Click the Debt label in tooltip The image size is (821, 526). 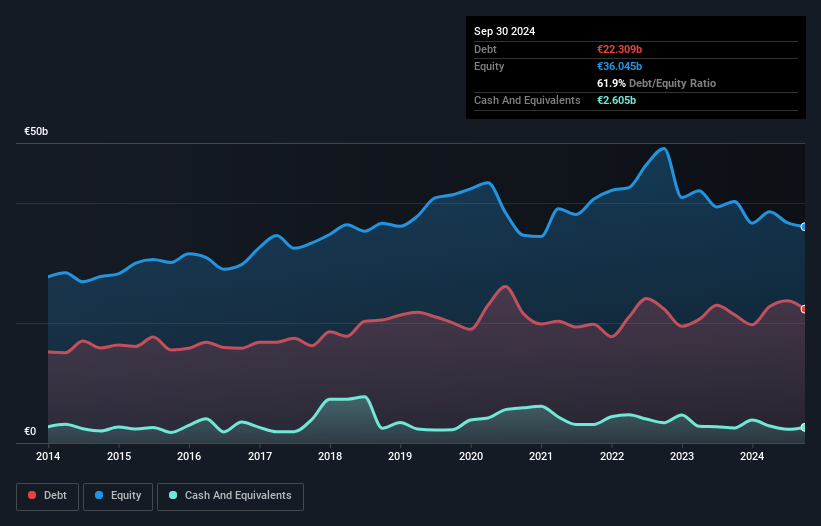click(485, 49)
